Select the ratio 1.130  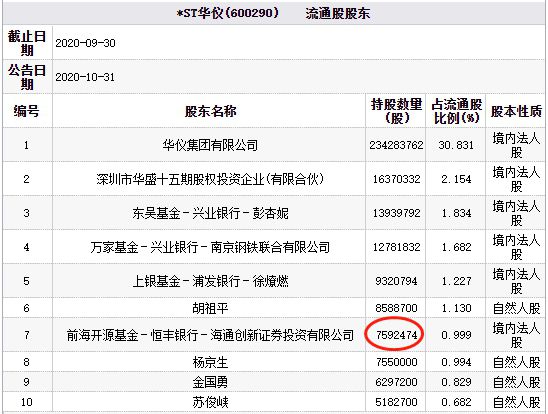coord(456,308)
